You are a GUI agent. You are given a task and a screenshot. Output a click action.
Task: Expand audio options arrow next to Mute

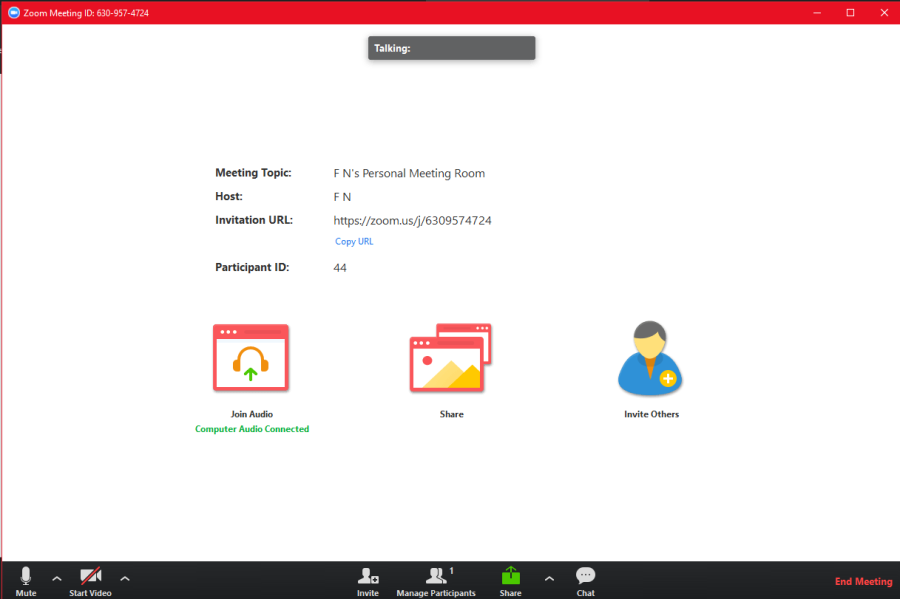pos(57,578)
